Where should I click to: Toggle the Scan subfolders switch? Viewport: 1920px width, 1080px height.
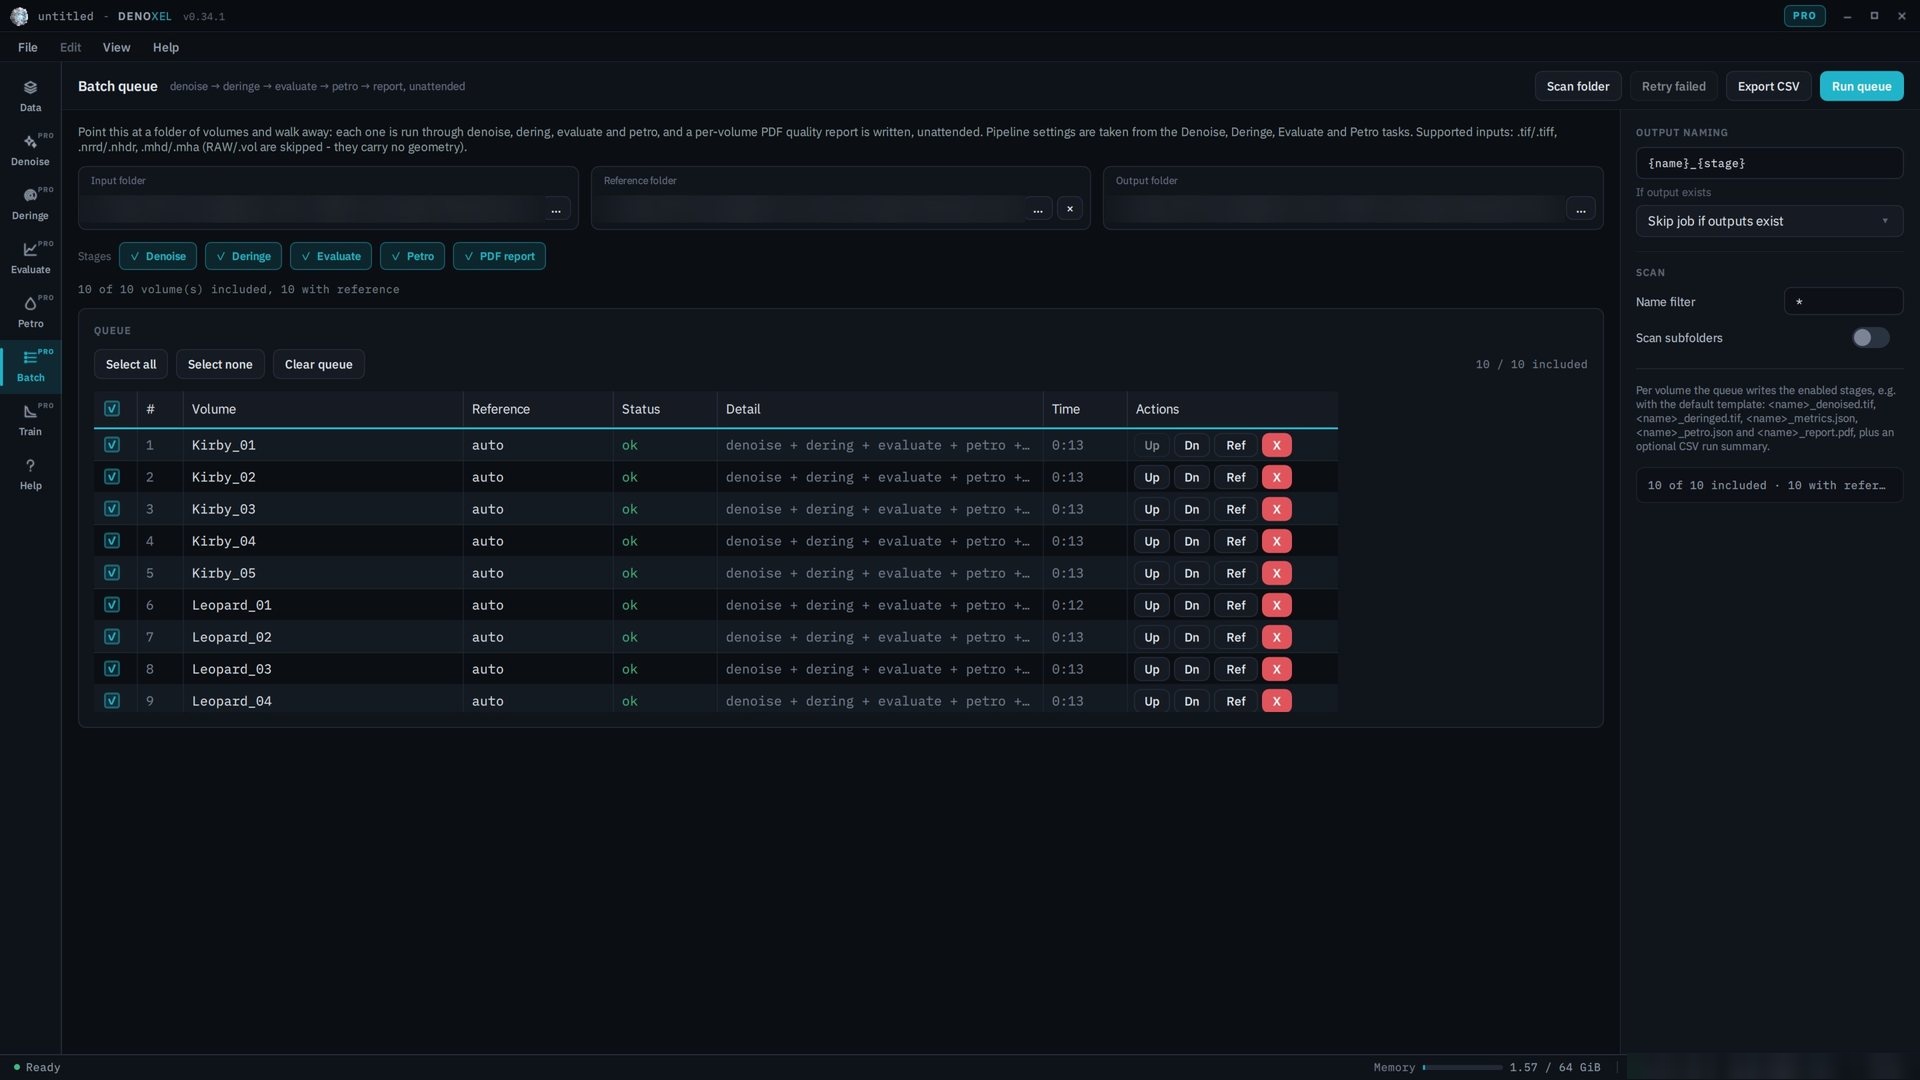[x=1870, y=338]
